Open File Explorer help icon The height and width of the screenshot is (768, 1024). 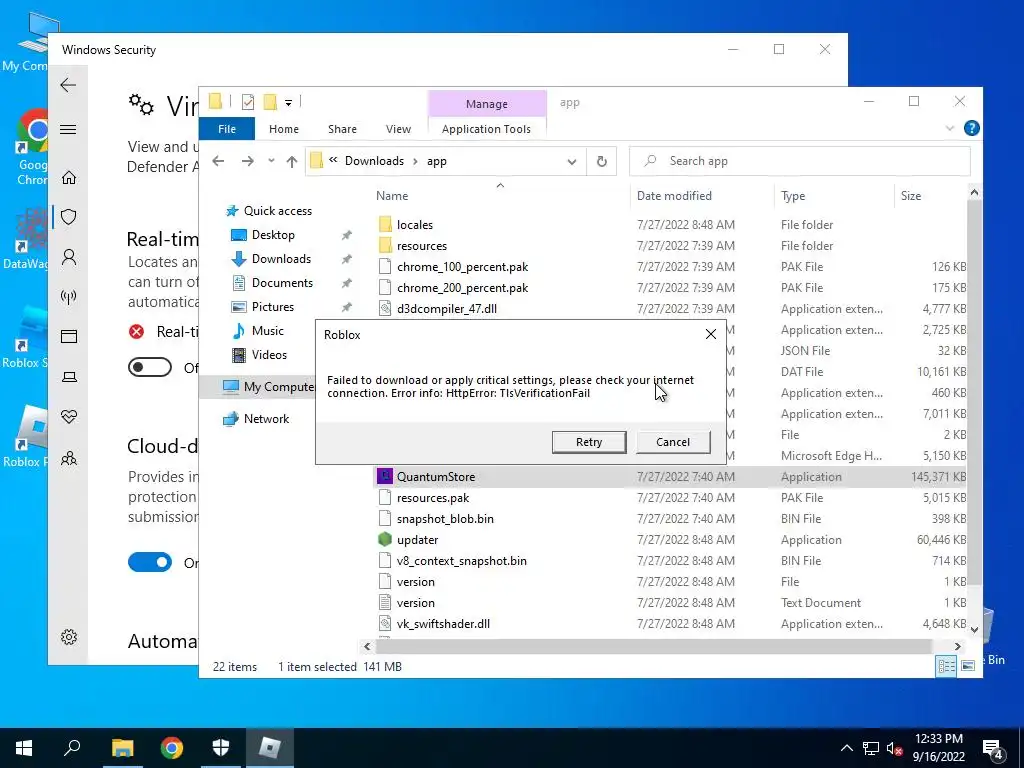tap(971, 129)
